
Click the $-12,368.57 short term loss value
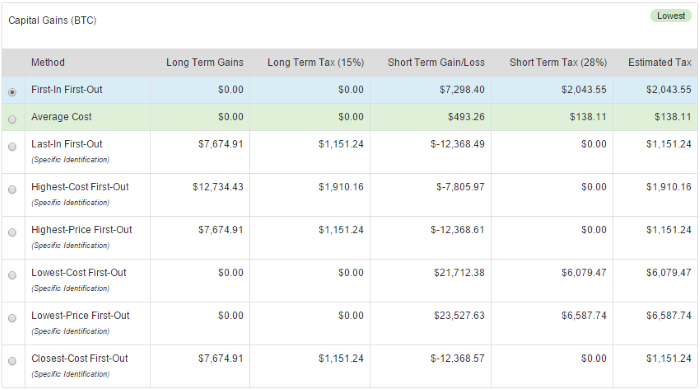pos(458,358)
